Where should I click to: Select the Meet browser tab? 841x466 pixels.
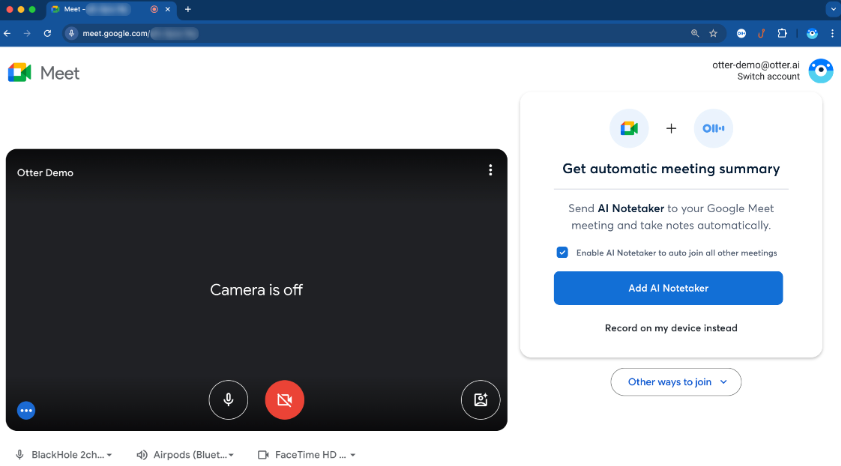[x=112, y=9]
